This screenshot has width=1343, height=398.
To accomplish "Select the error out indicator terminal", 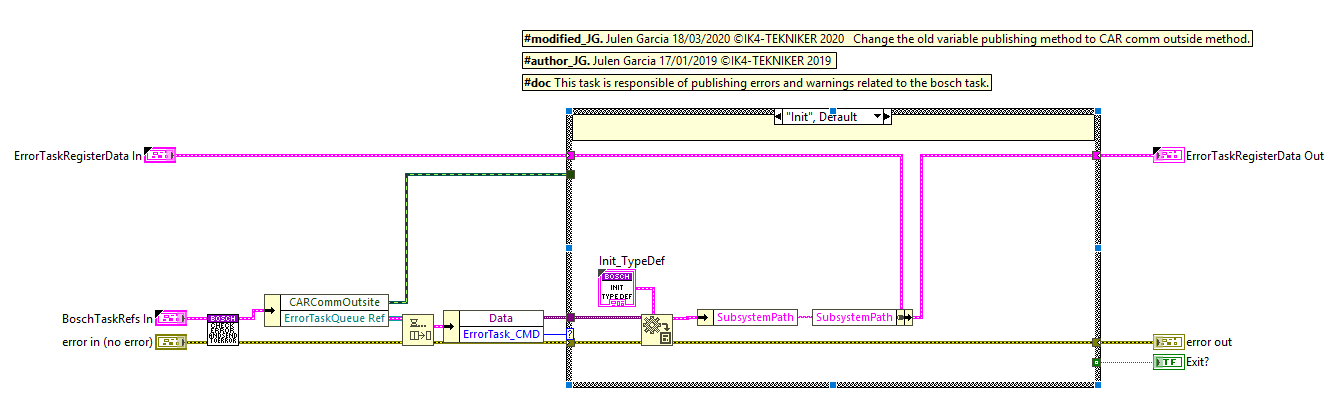I will (1168, 342).
